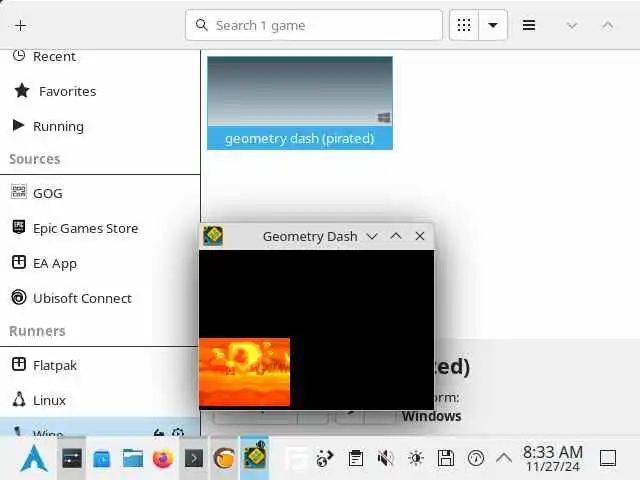Open the network globe tray icon
This screenshot has width=640, height=480.
(325, 458)
